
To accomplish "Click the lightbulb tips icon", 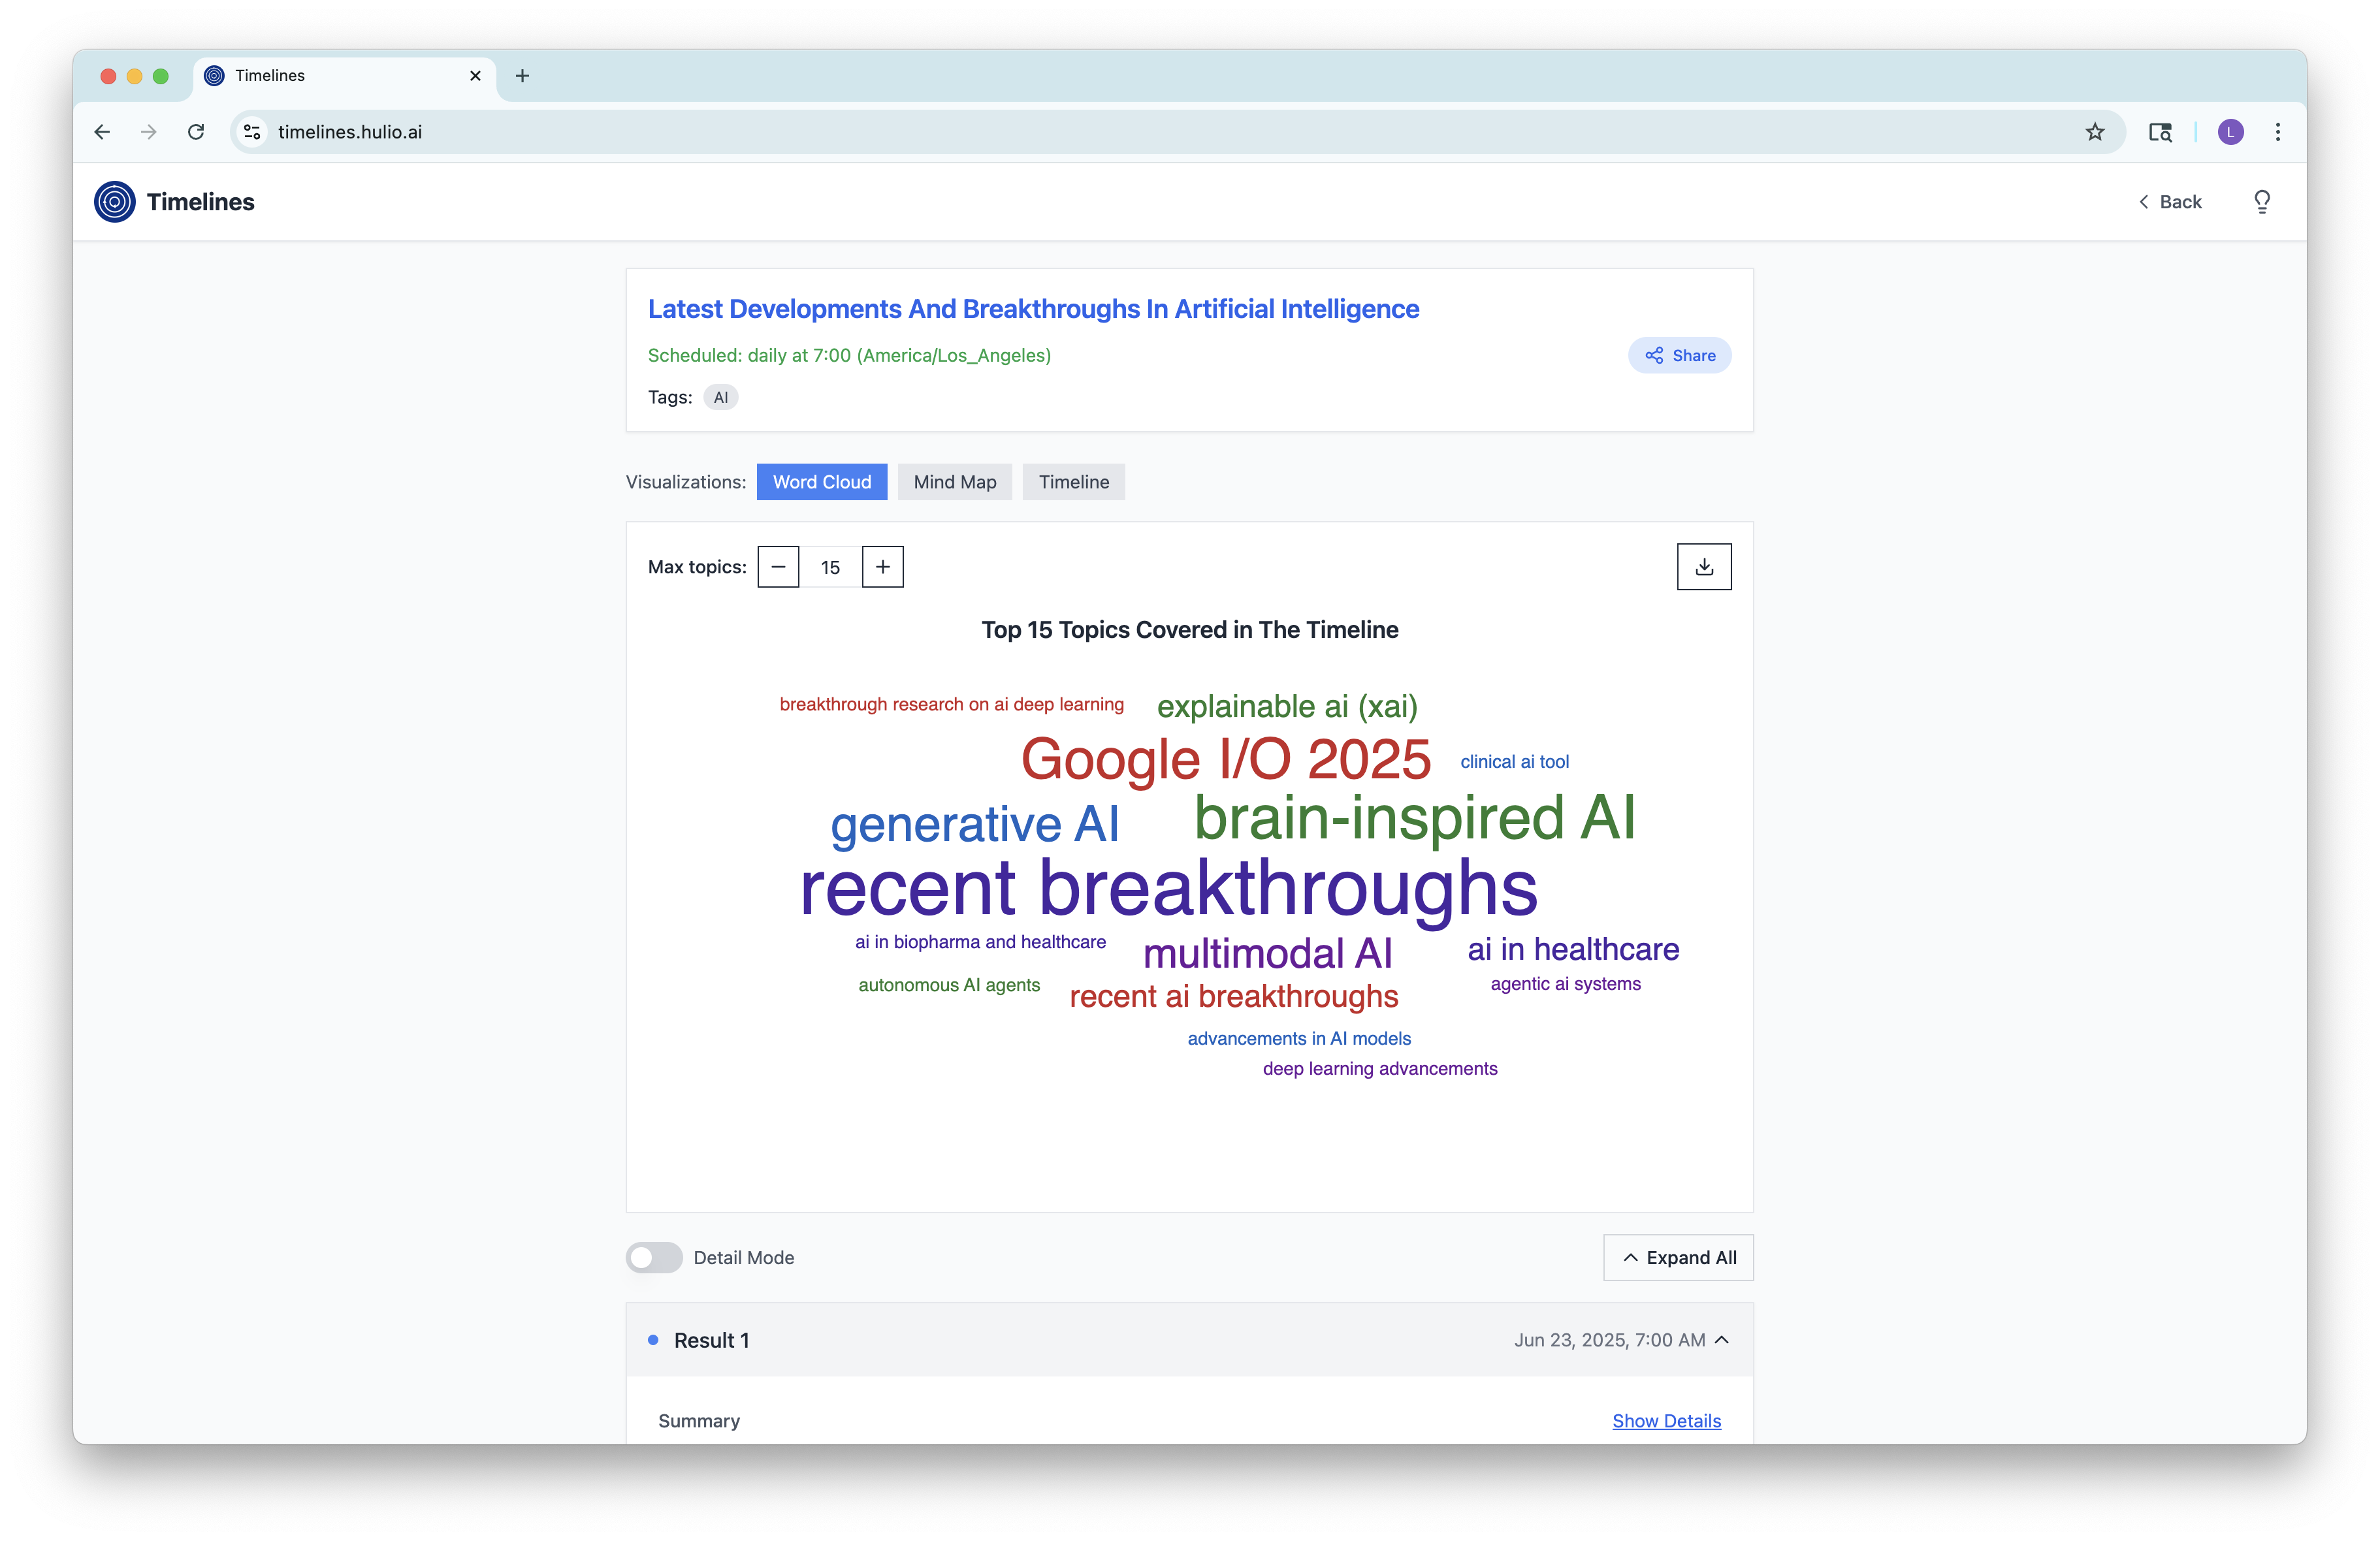I will coord(2262,202).
